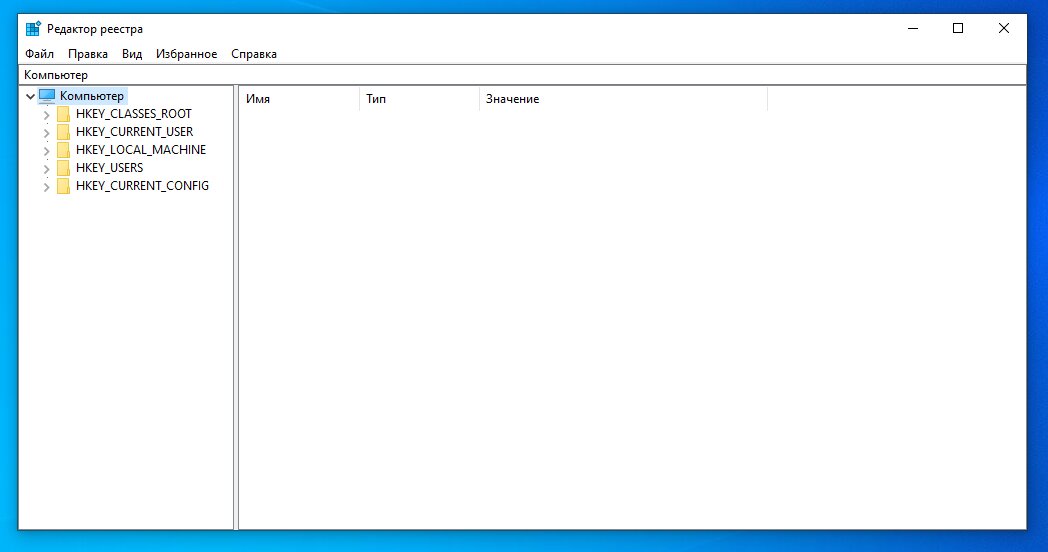Screen dimensions: 1048x552
Task: Select HKEY_LOCAL_MACHINE in the tree
Action: pos(141,150)
